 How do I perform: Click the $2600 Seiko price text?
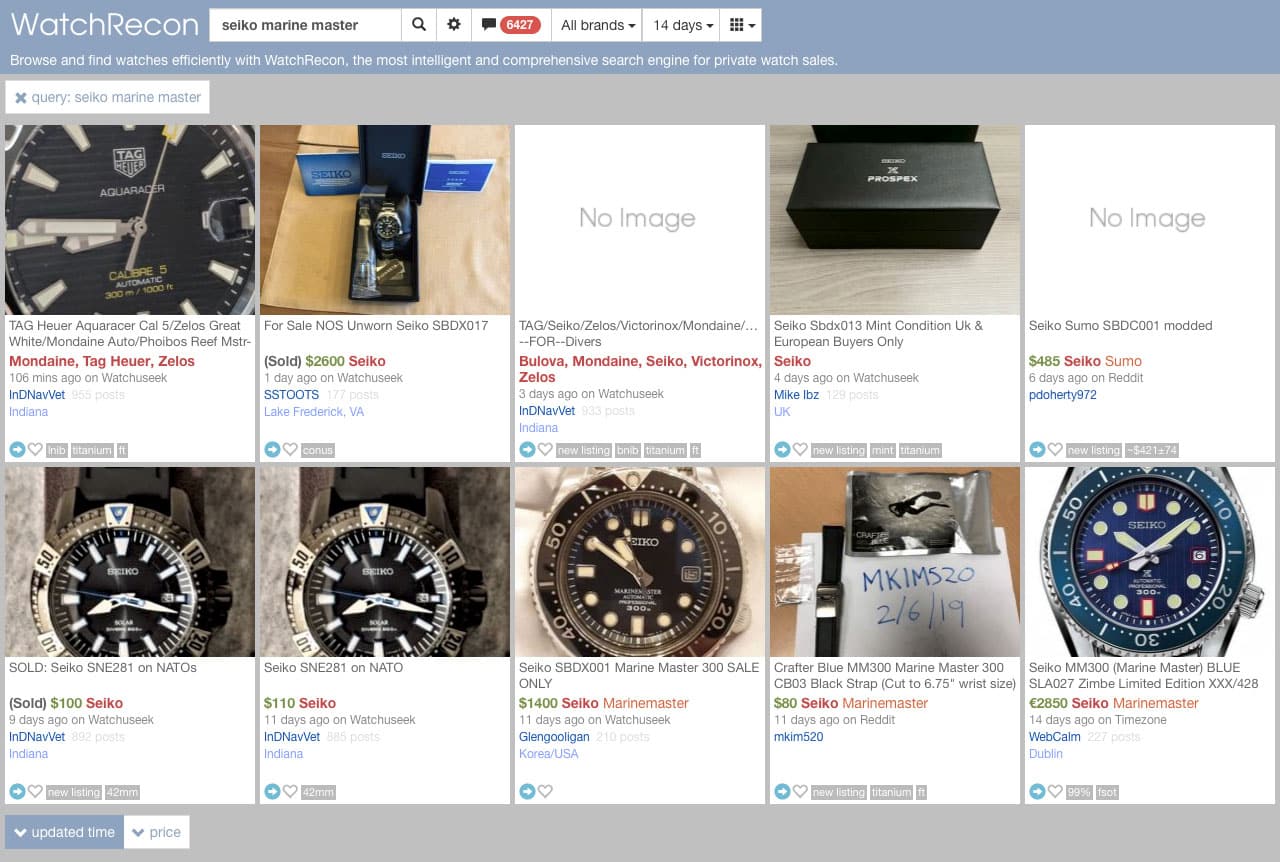[x=345, y=361]
